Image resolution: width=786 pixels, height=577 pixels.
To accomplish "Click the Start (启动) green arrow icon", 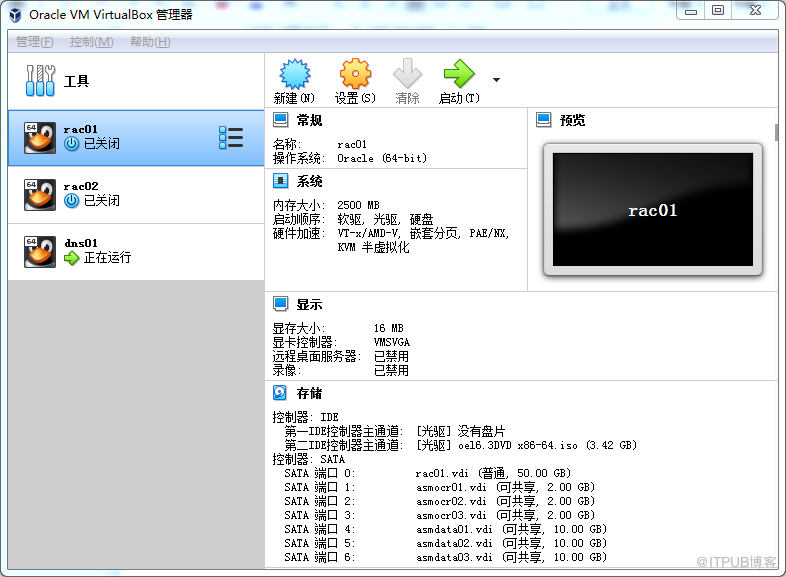I will pyautogui.click(x=459, y=75).
